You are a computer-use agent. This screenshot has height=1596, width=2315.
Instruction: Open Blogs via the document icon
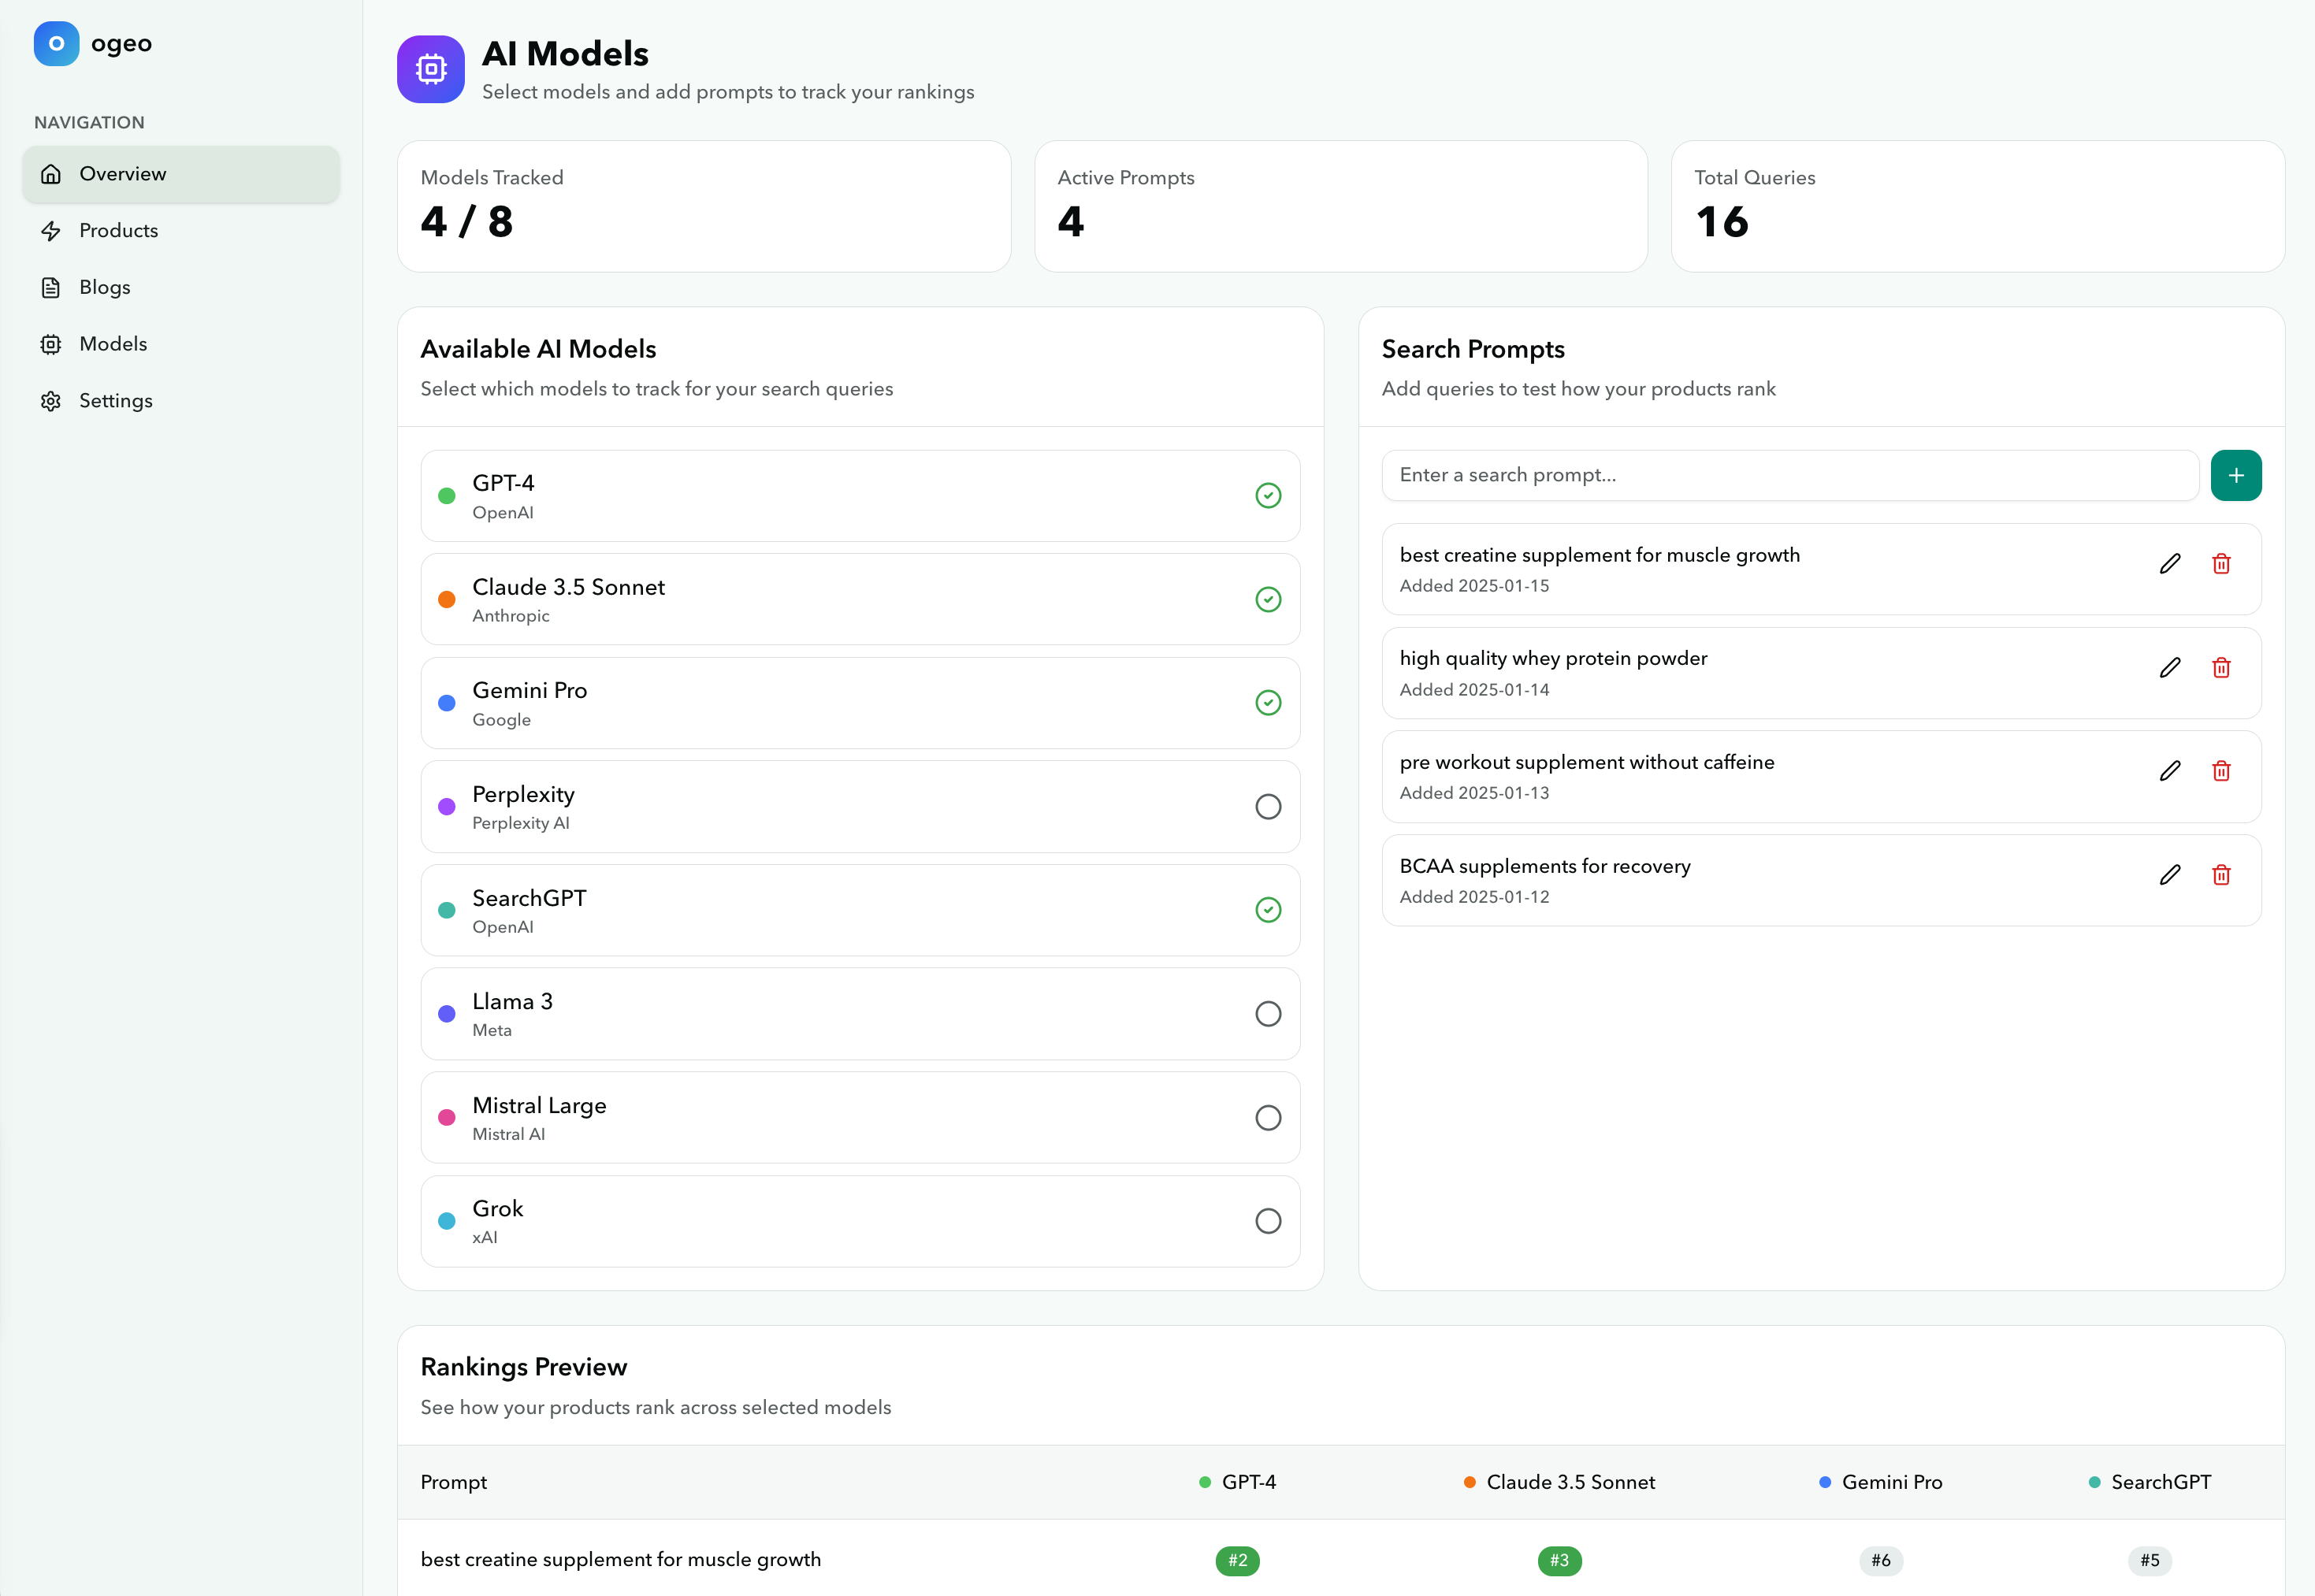pyautogui.click(x=52, y=287)
